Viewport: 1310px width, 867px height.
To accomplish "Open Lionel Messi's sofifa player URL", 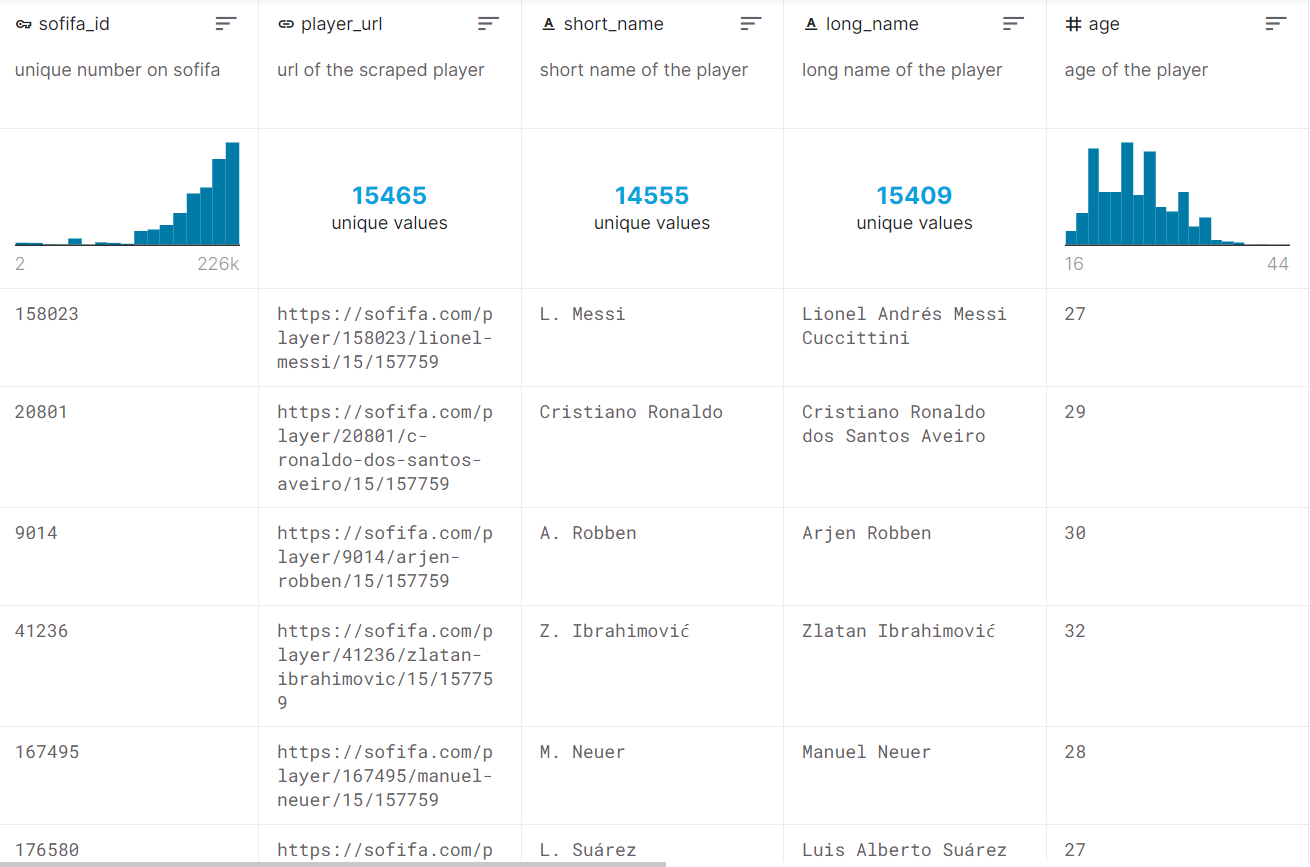I will 385,338.
